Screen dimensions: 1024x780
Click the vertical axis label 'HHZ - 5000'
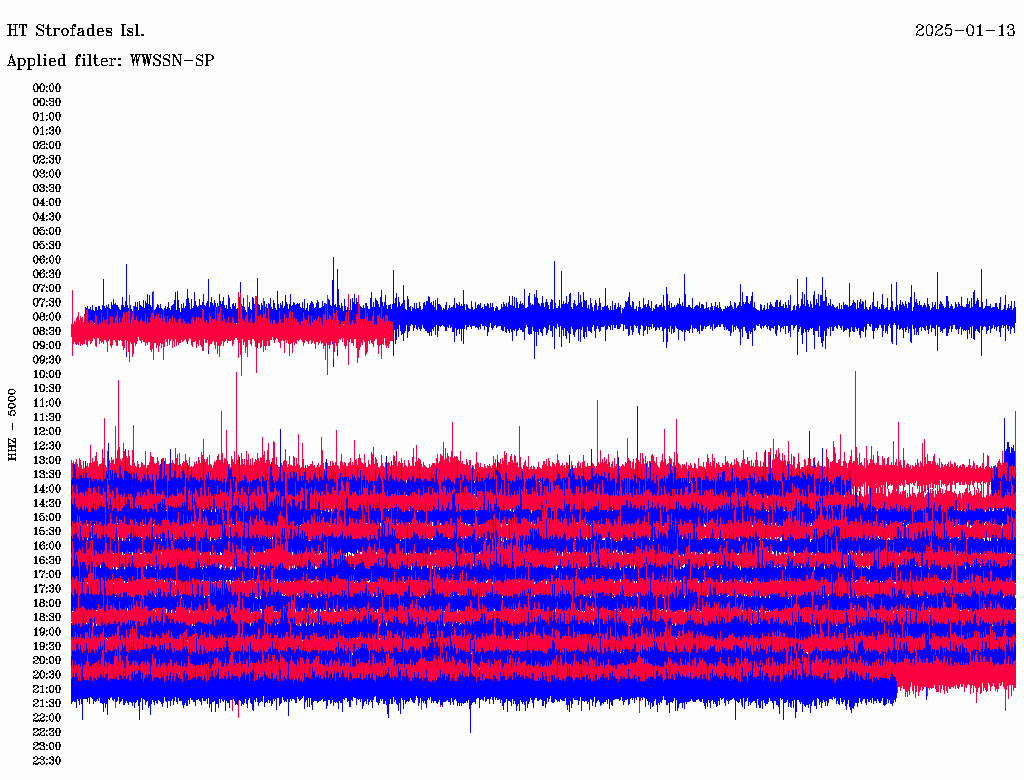(12, 425)
